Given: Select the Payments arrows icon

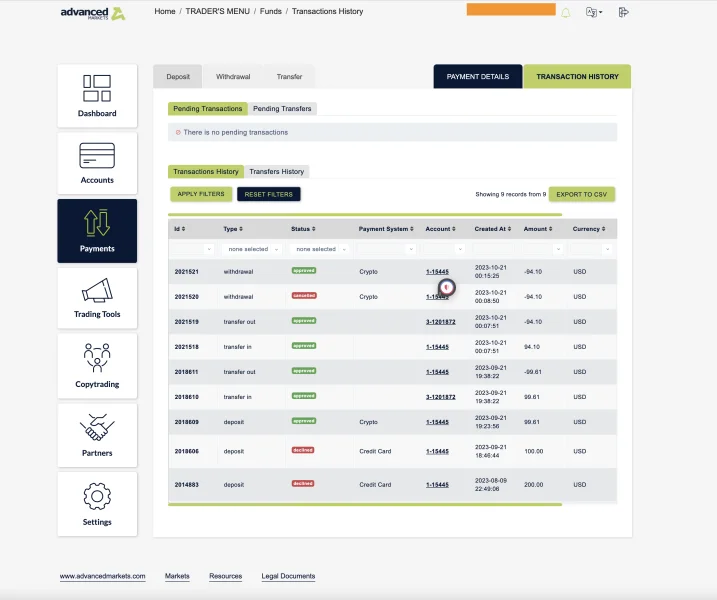Looking at the screenshot, I should (x=97, y=223).
